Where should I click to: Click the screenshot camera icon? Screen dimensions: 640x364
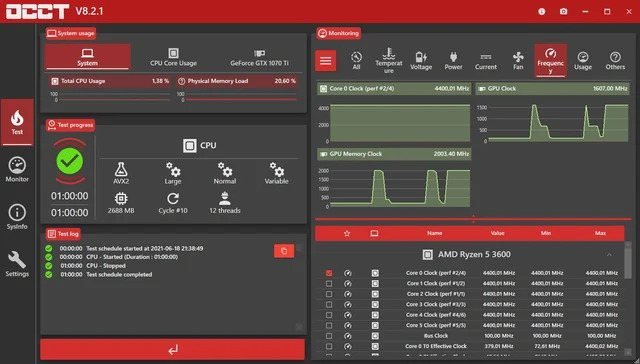pyautogui.click(x=564, y=11)
